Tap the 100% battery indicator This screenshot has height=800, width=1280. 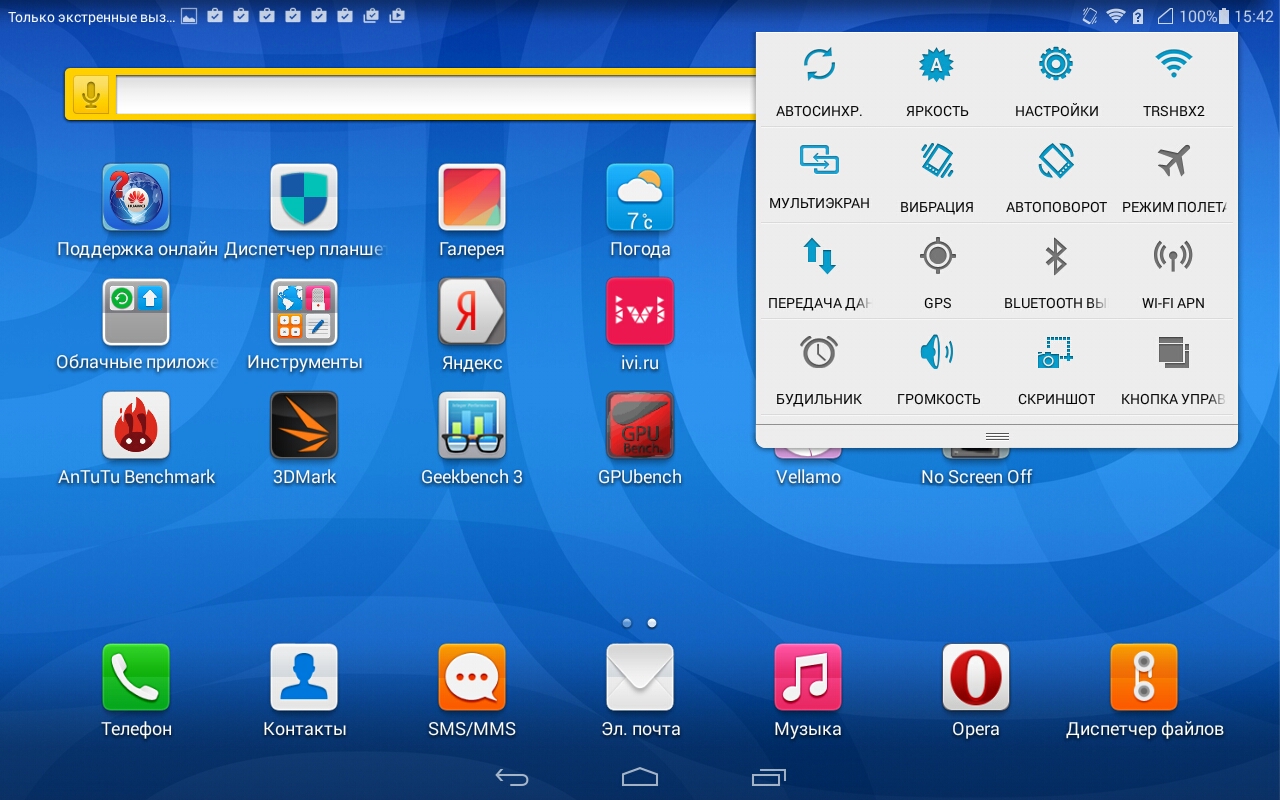pyautogui.click(x=1203, y=16)
